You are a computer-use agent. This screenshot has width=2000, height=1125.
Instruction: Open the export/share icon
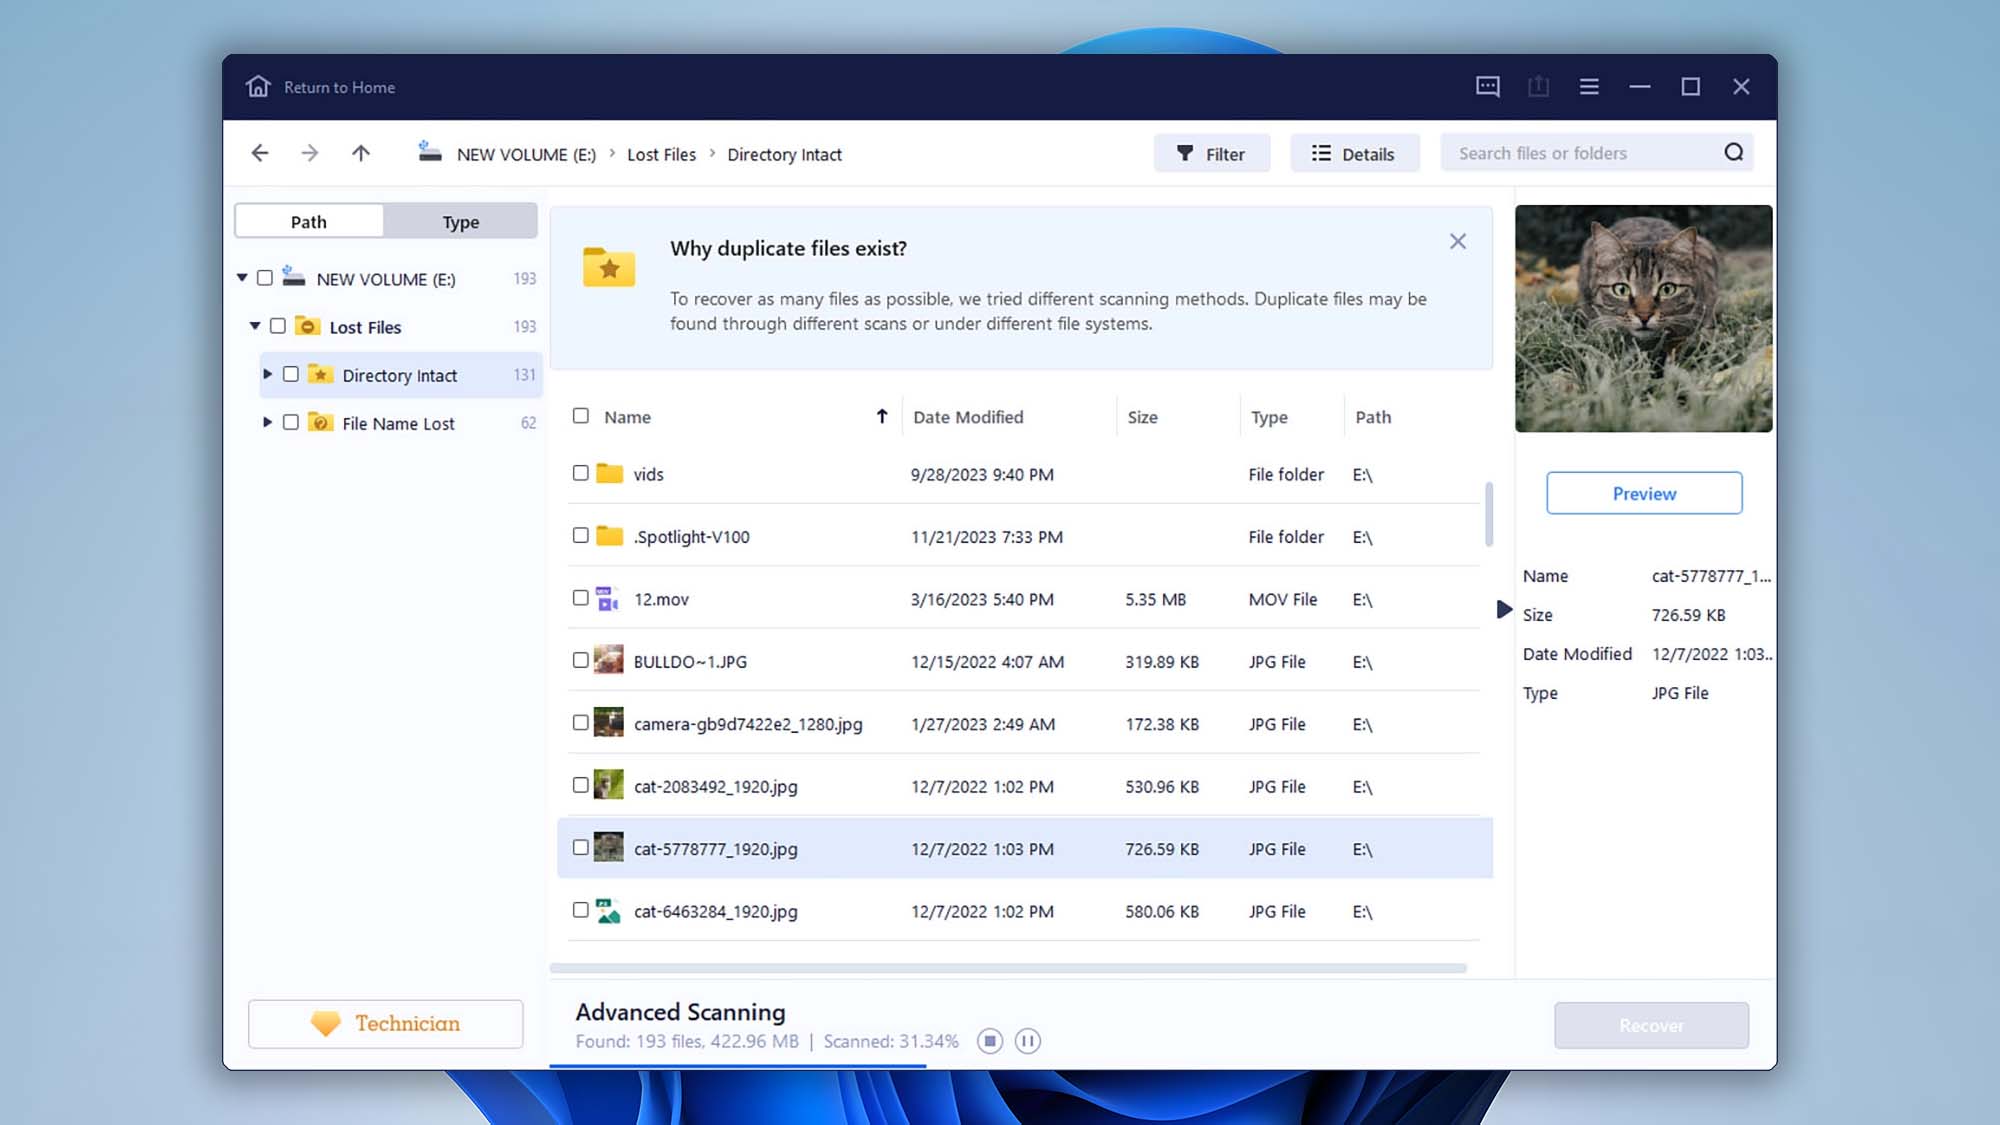(x=1538, y=87)
